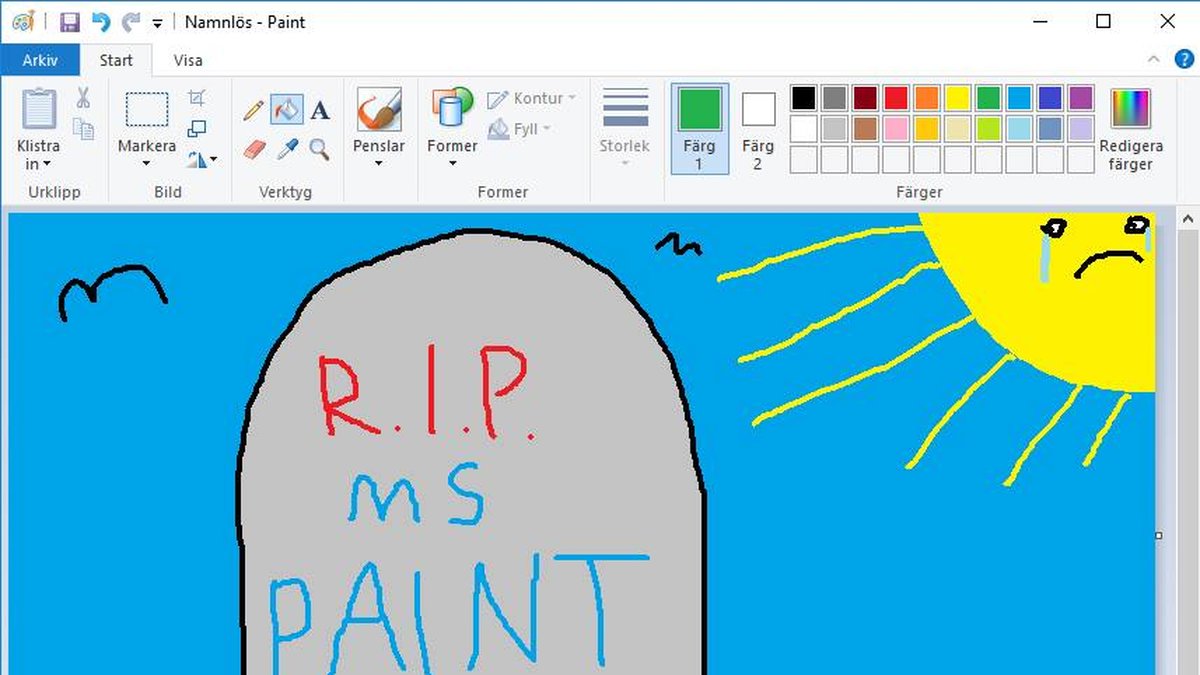This screenshot has width=1200, height=675.
Task: Pick the brown color swatch
Action: click(x=865, y=129)
